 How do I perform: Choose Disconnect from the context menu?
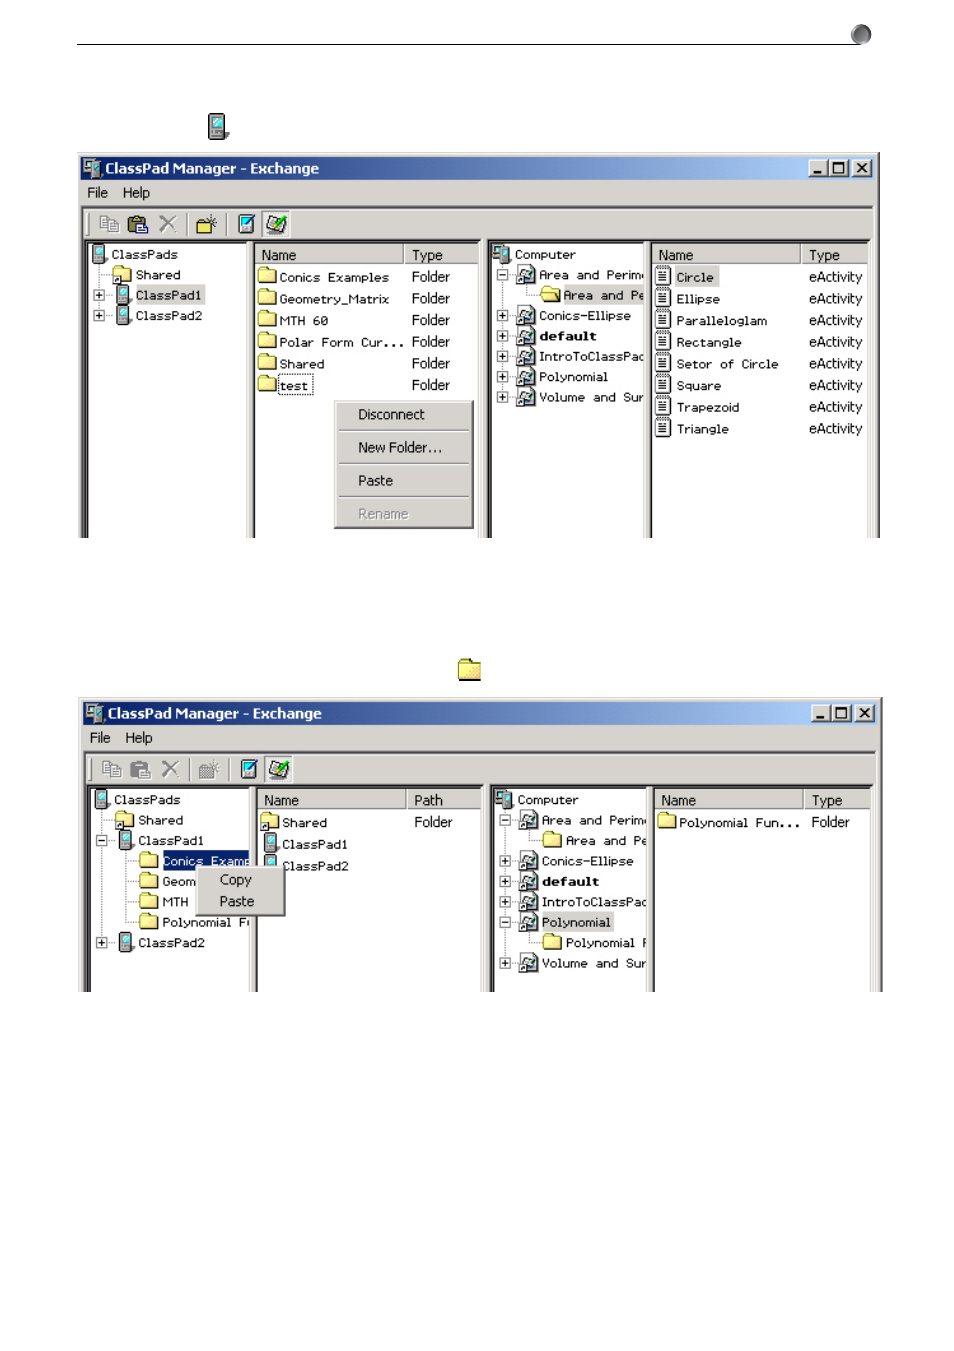pos(403,415)
